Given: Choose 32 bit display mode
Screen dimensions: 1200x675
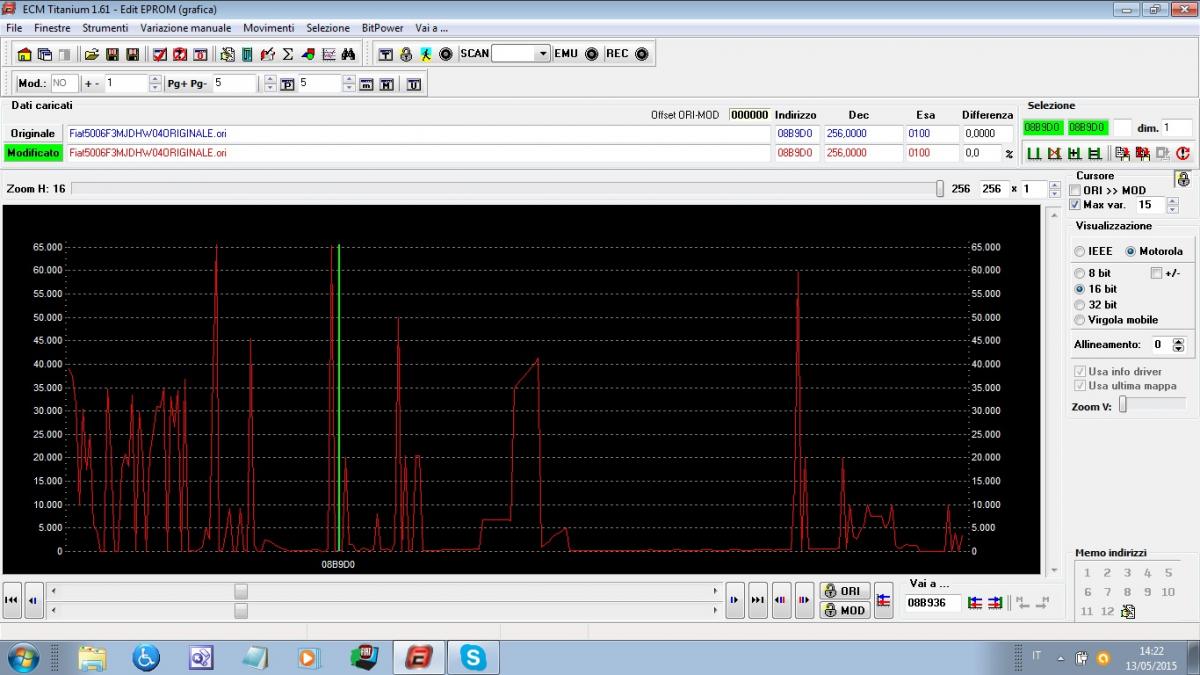Looking at the screenshot, I should [x=1079, y=305].
